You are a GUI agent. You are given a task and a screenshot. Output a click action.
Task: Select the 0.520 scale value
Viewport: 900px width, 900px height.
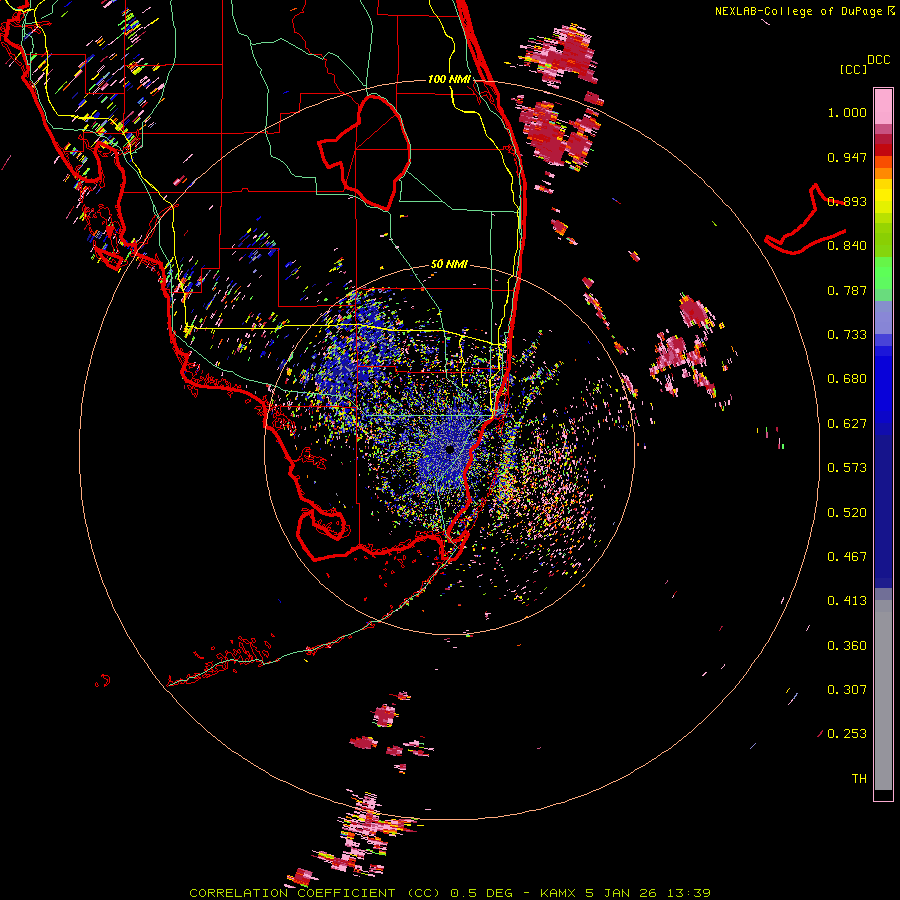[847, 513]
